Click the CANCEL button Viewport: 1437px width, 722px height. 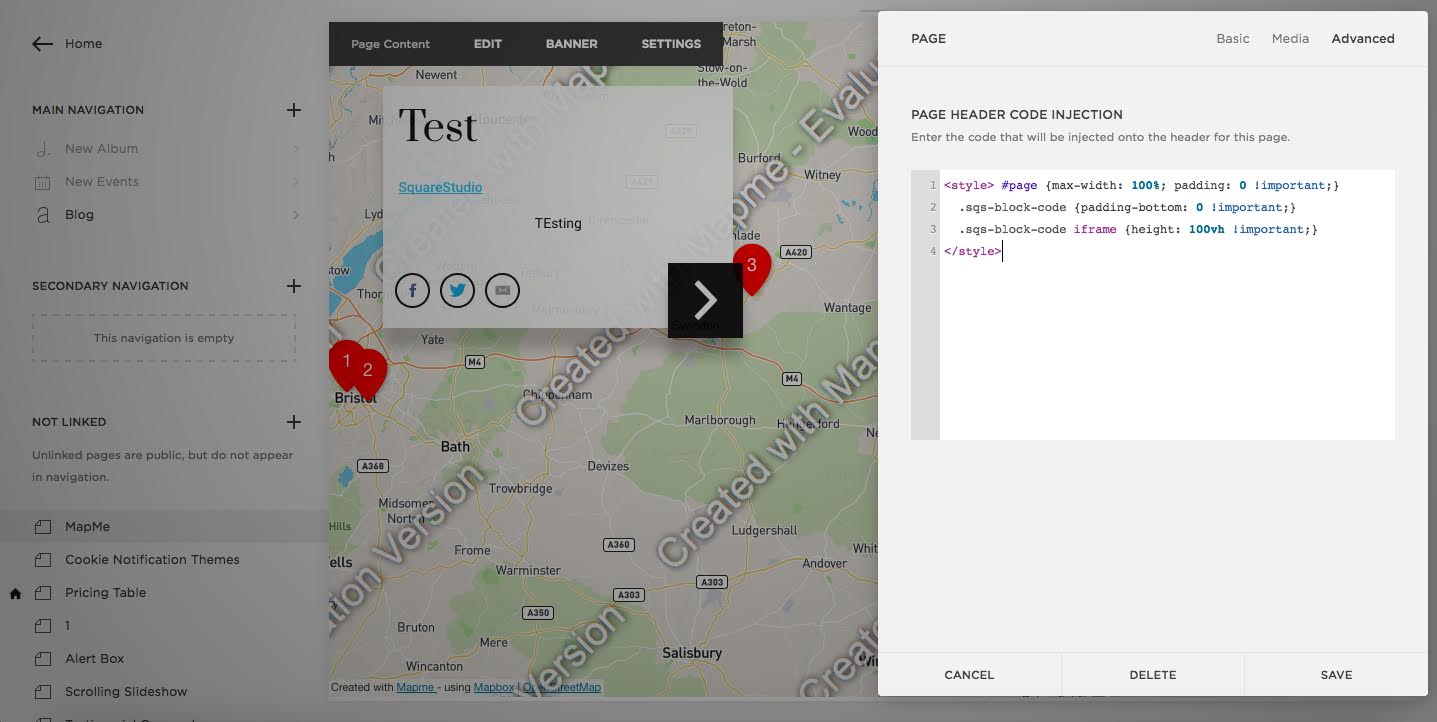[x=969, y=675]
